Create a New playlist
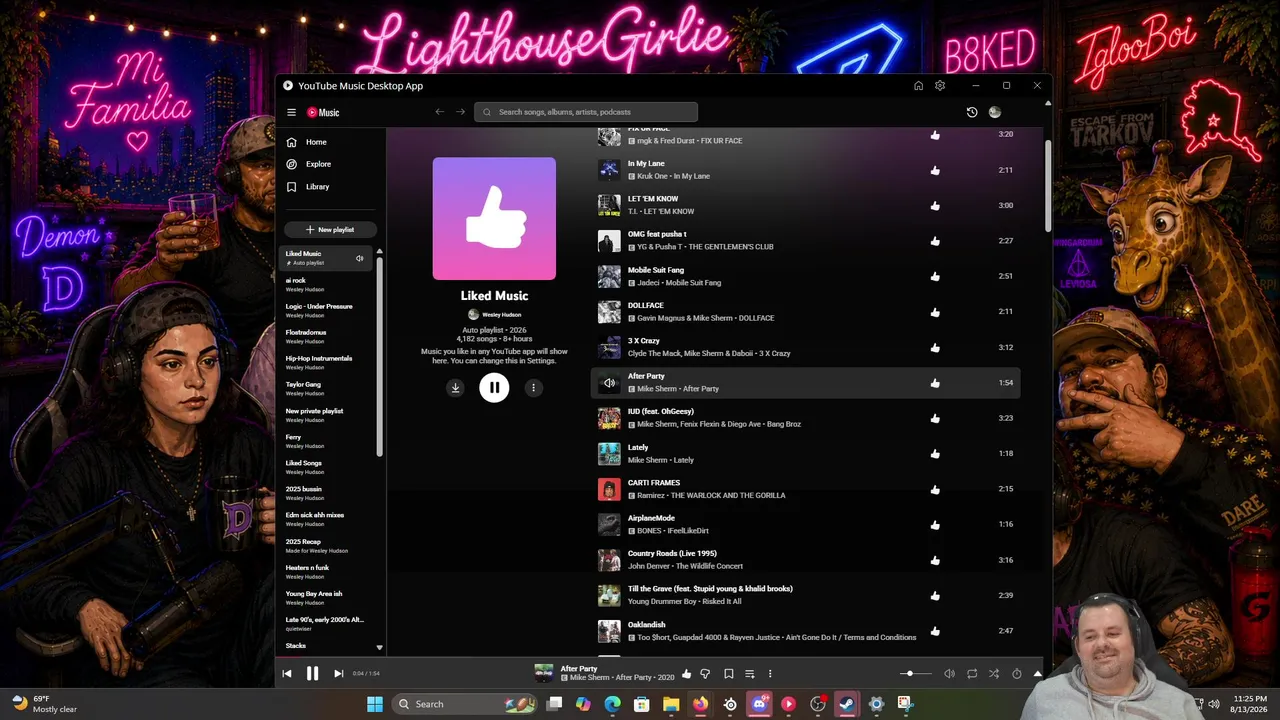The width and height of the screenshot is (1280, 720). 330,230
